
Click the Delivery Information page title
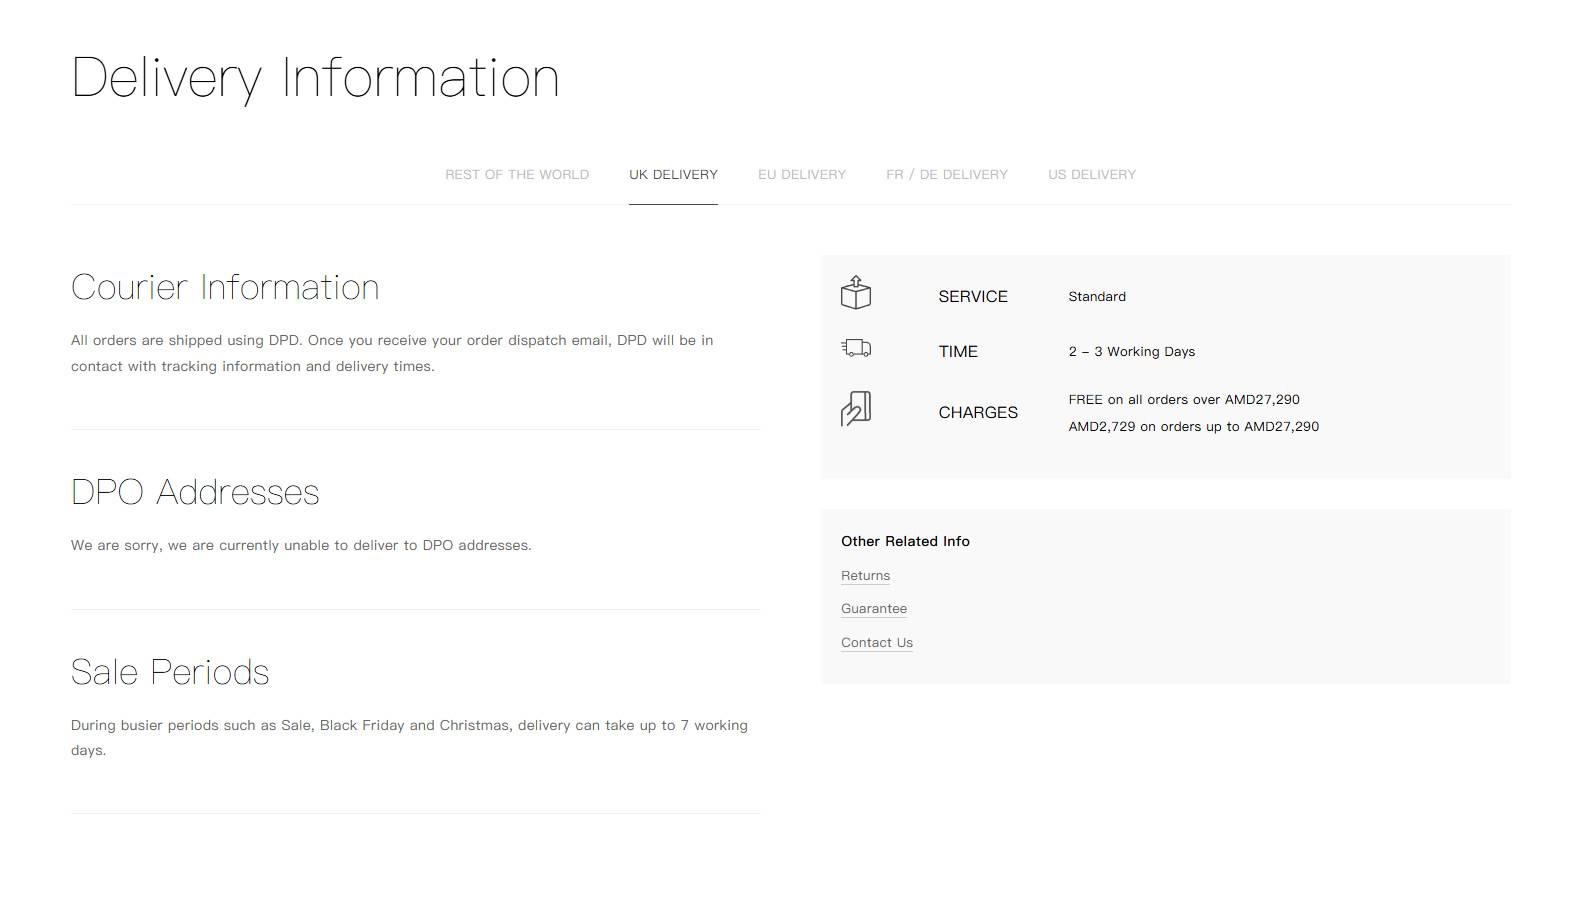click(315, 78)
